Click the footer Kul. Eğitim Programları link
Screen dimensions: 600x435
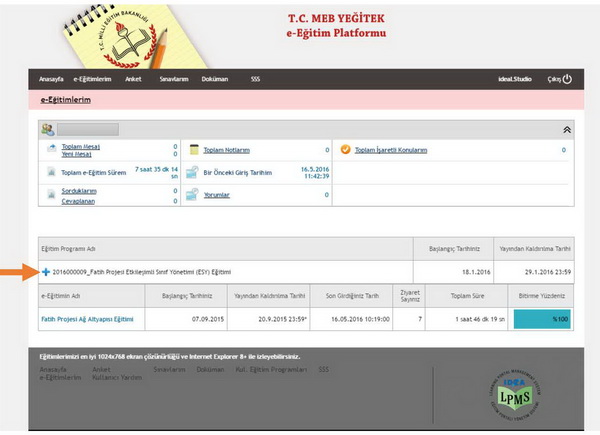[x=271, y=370]
